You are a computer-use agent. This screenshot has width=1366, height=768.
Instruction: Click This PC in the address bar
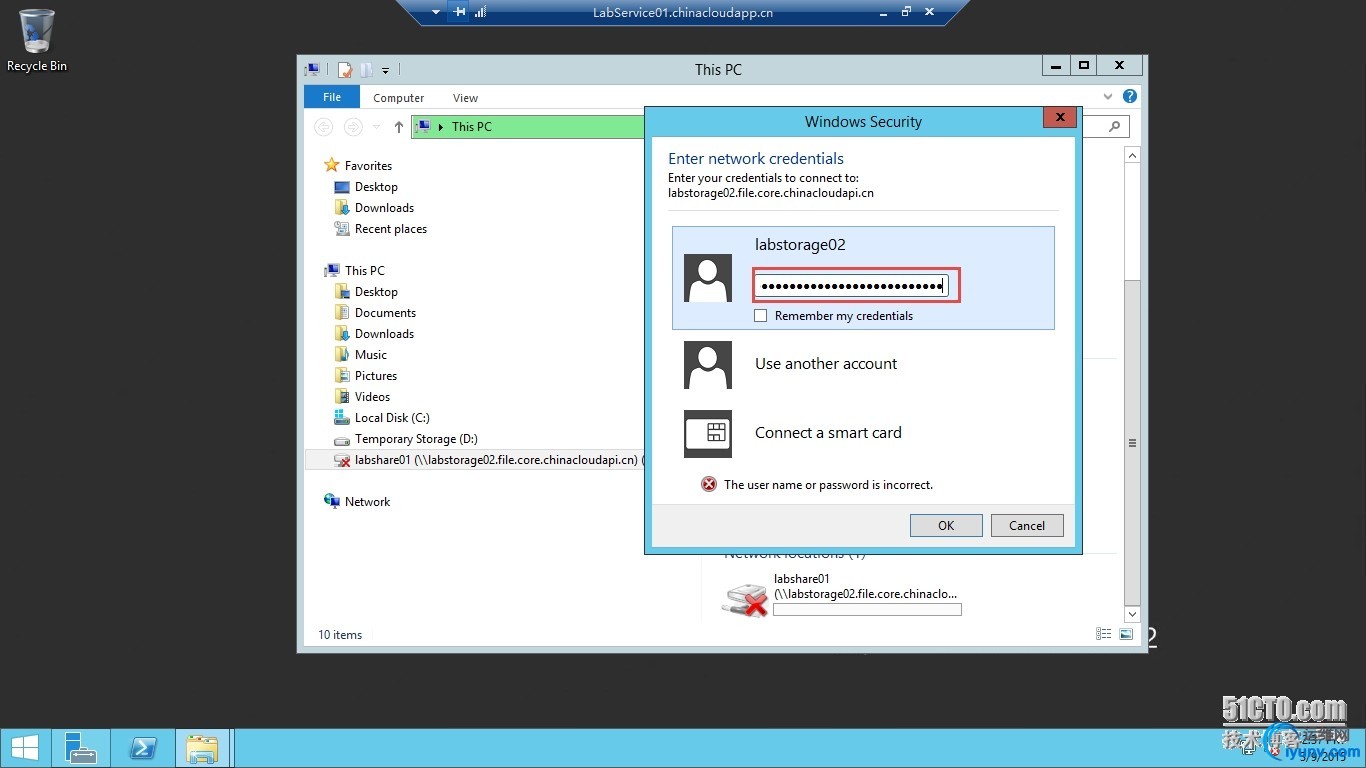pyautogui.click(x=472, y=127)
